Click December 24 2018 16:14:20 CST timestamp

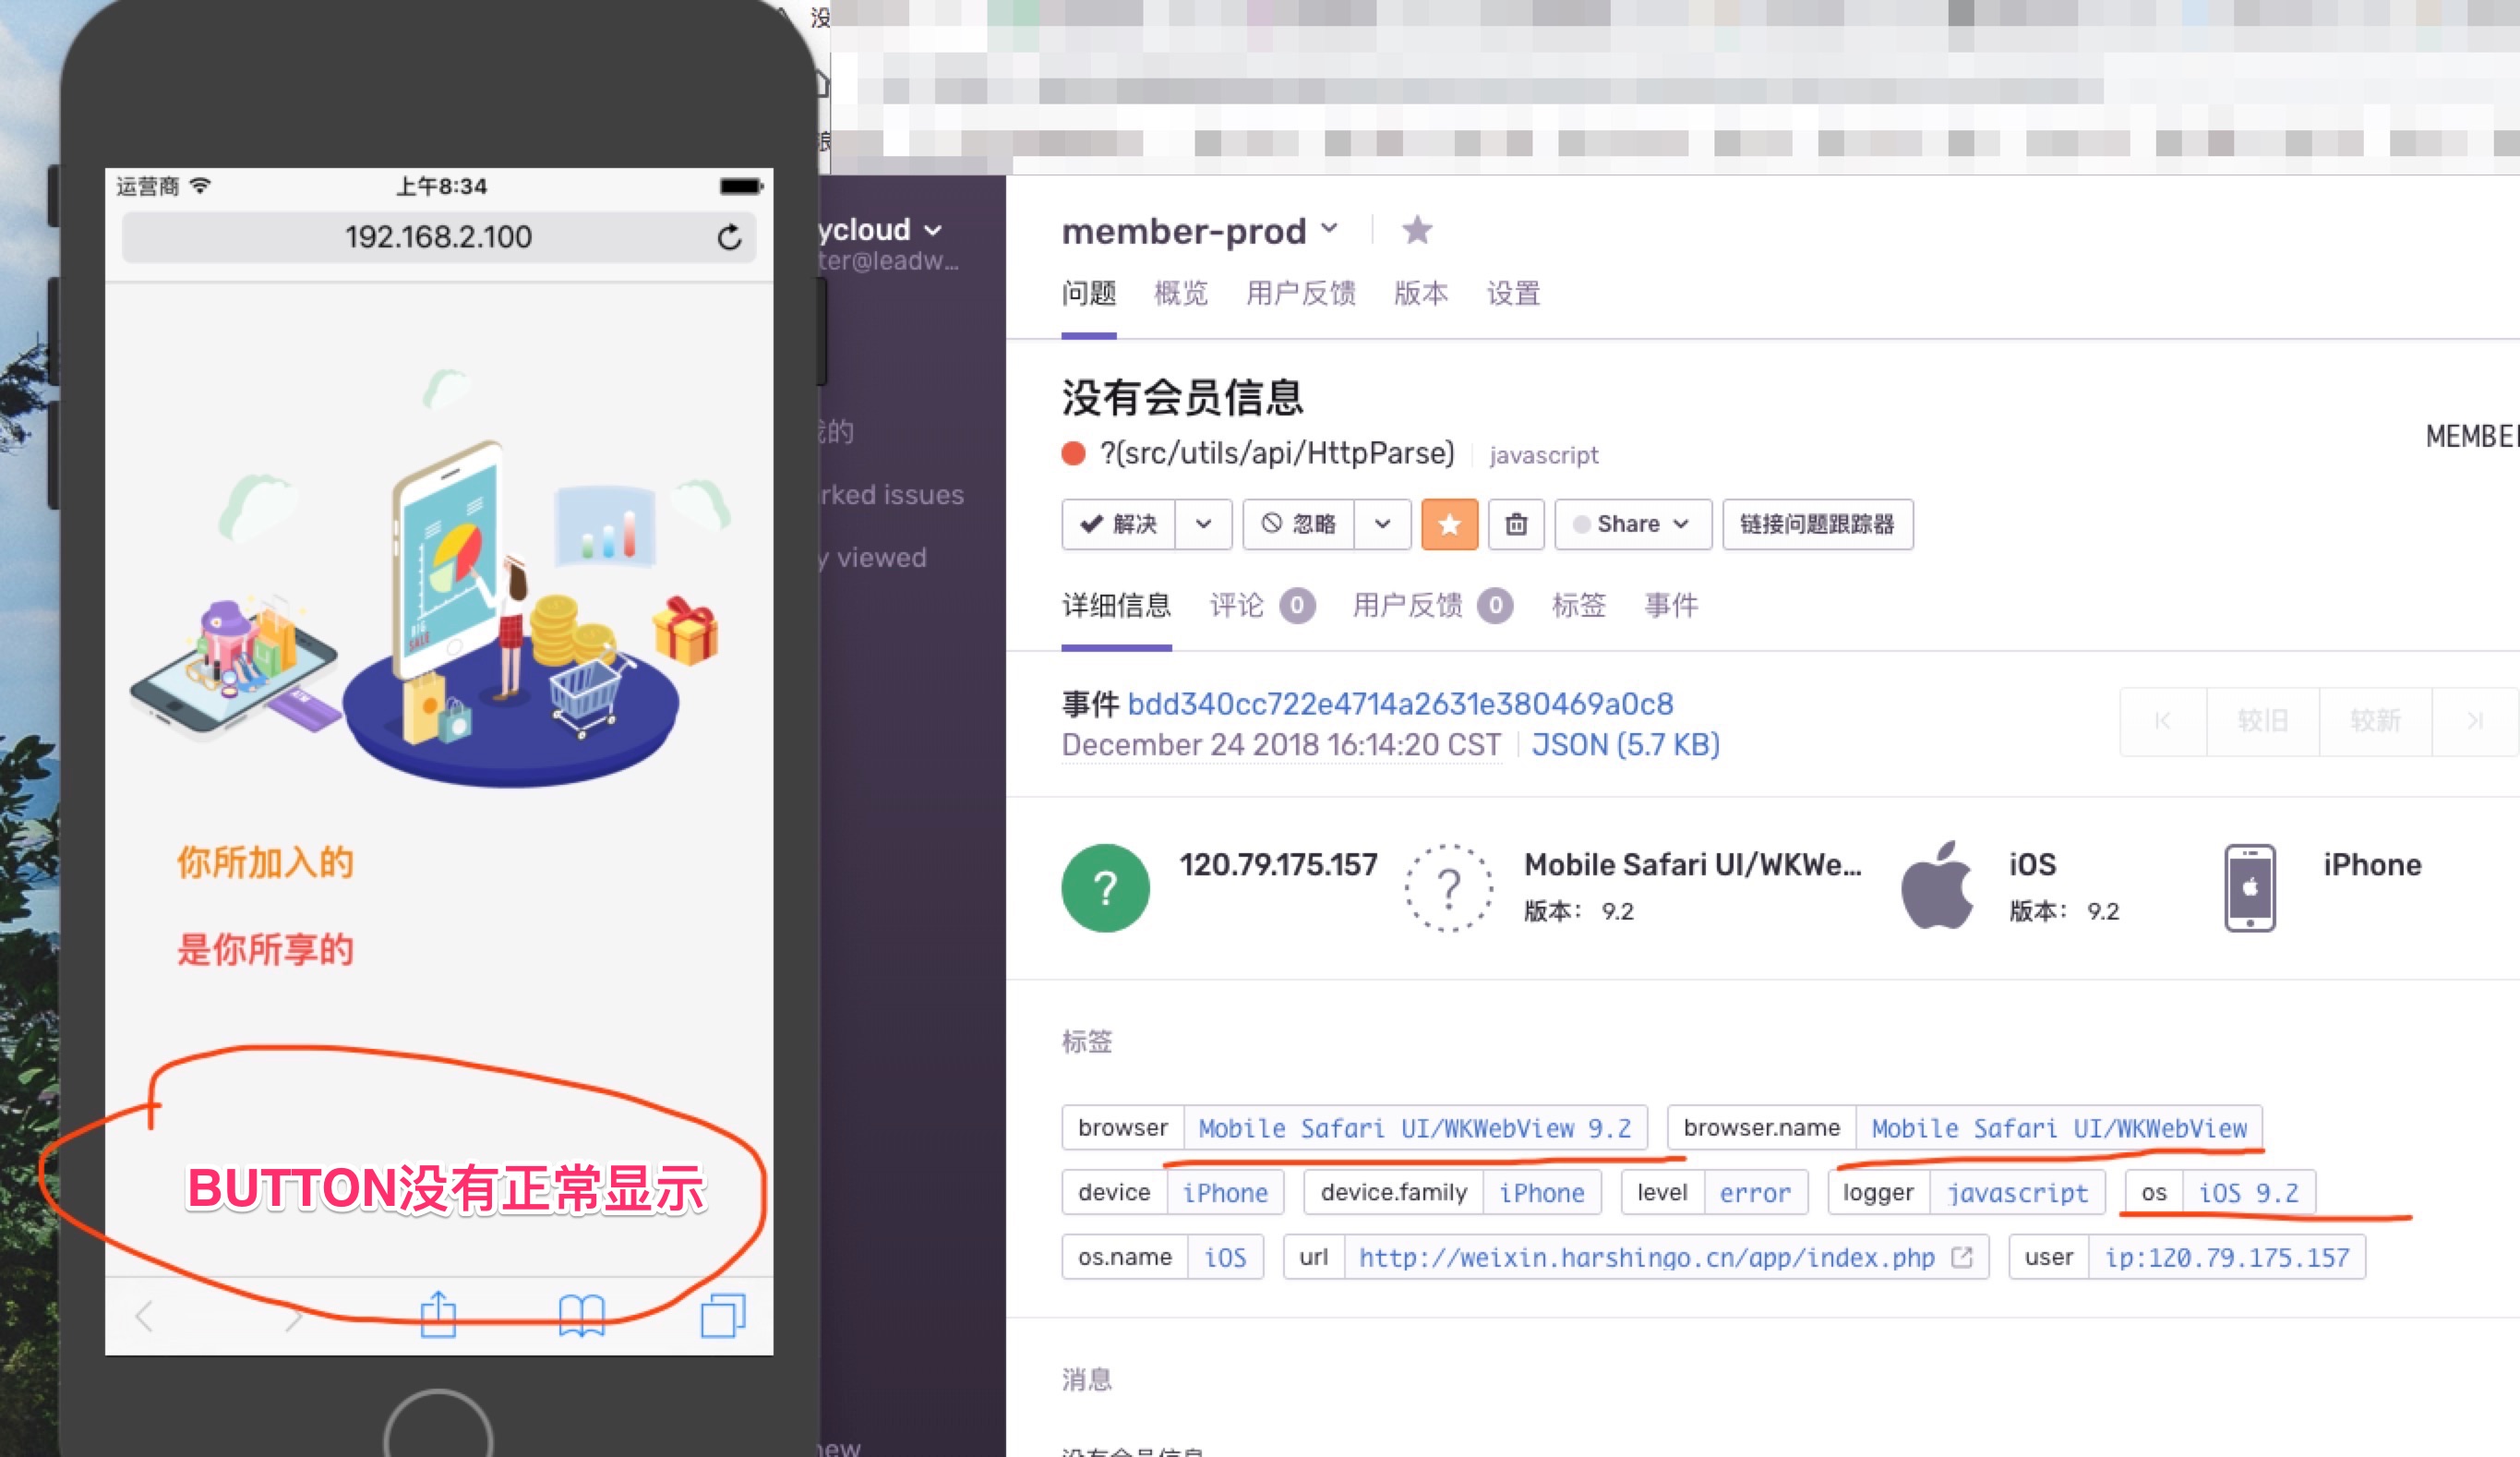(1281, 745)
